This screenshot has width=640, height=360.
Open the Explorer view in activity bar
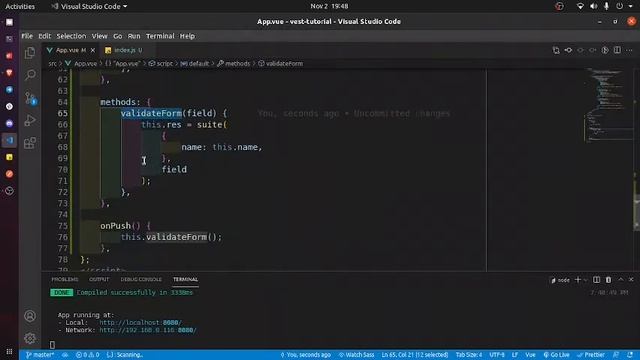click(x=30, y=53)
